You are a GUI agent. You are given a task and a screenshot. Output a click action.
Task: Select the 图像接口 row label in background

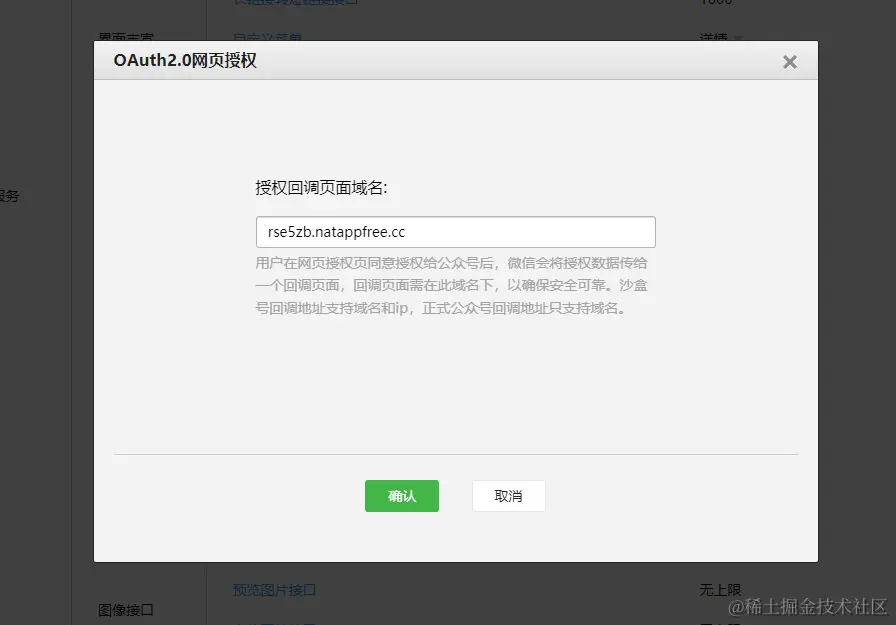(126, 610)
